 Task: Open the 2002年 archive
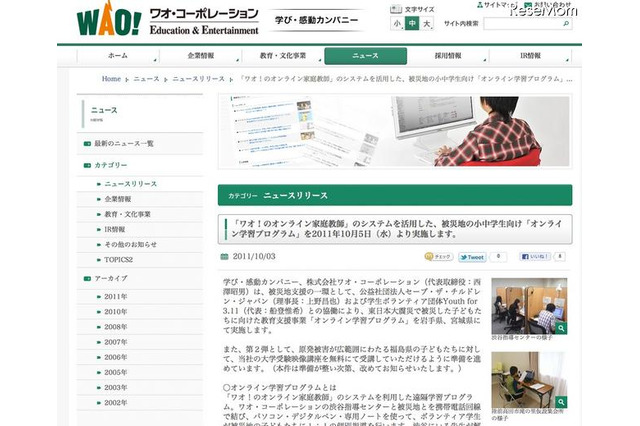(116, 402)
